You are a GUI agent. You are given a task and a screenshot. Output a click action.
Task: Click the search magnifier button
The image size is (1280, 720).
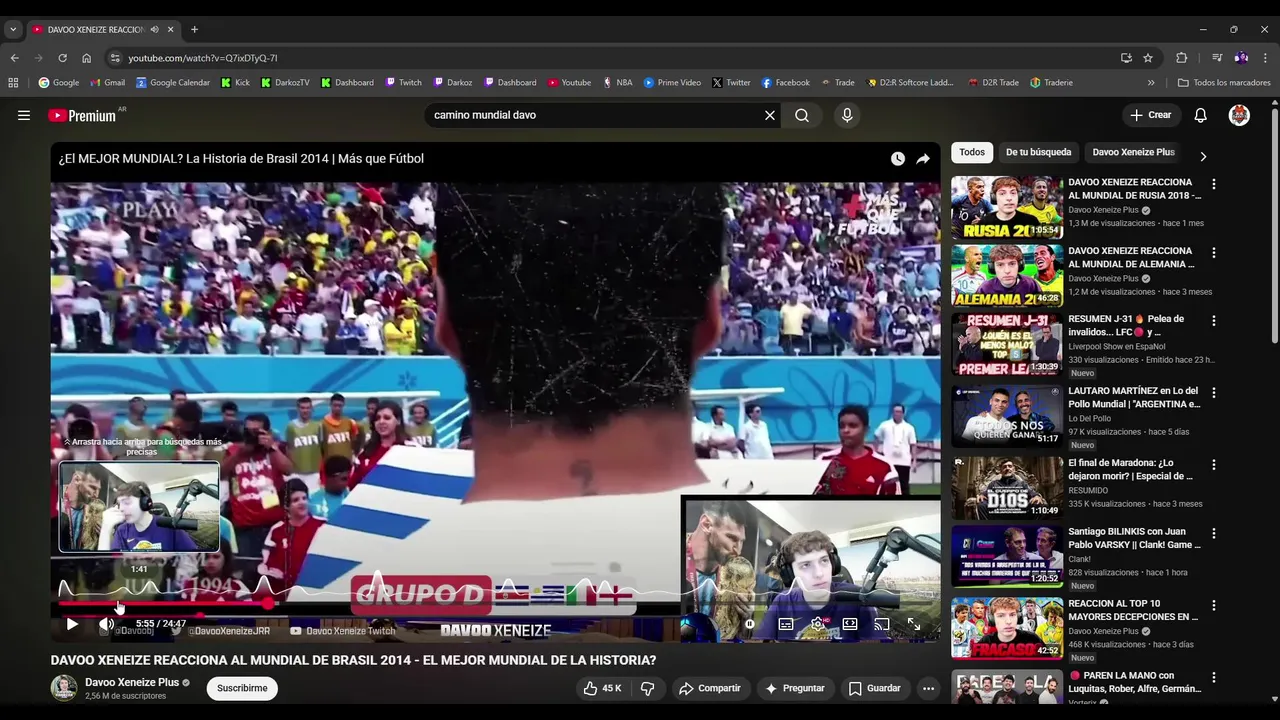point(802,115)
